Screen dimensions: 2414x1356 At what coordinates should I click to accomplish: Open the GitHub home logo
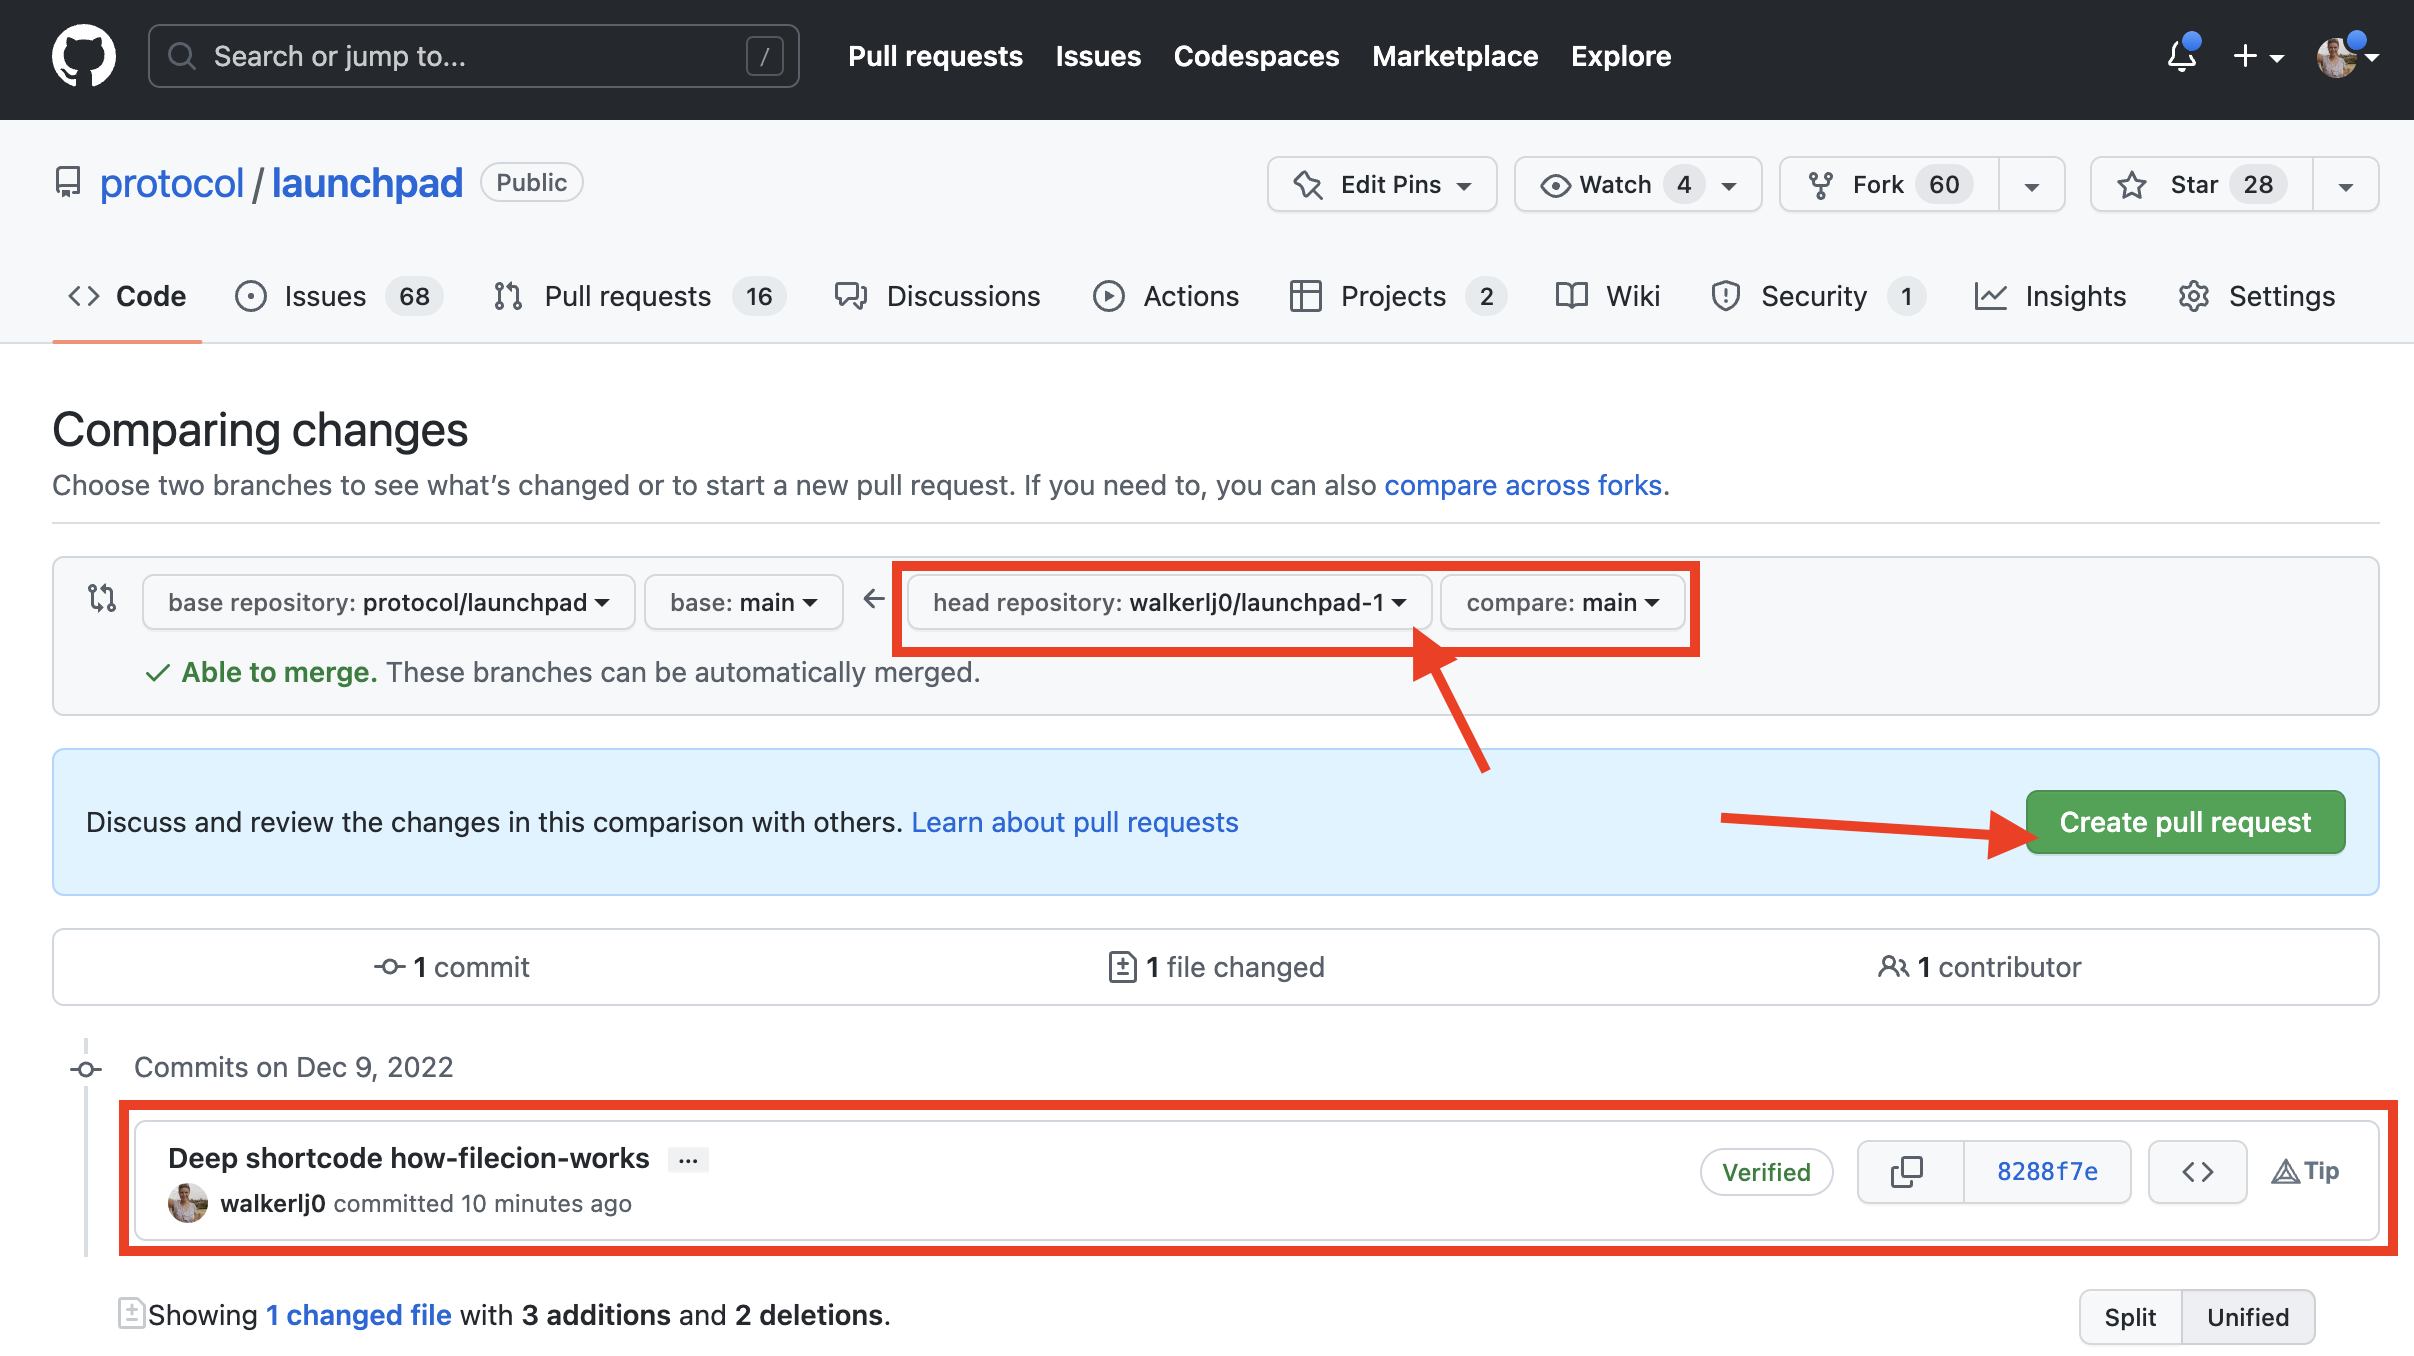click(x=84, y=56)
